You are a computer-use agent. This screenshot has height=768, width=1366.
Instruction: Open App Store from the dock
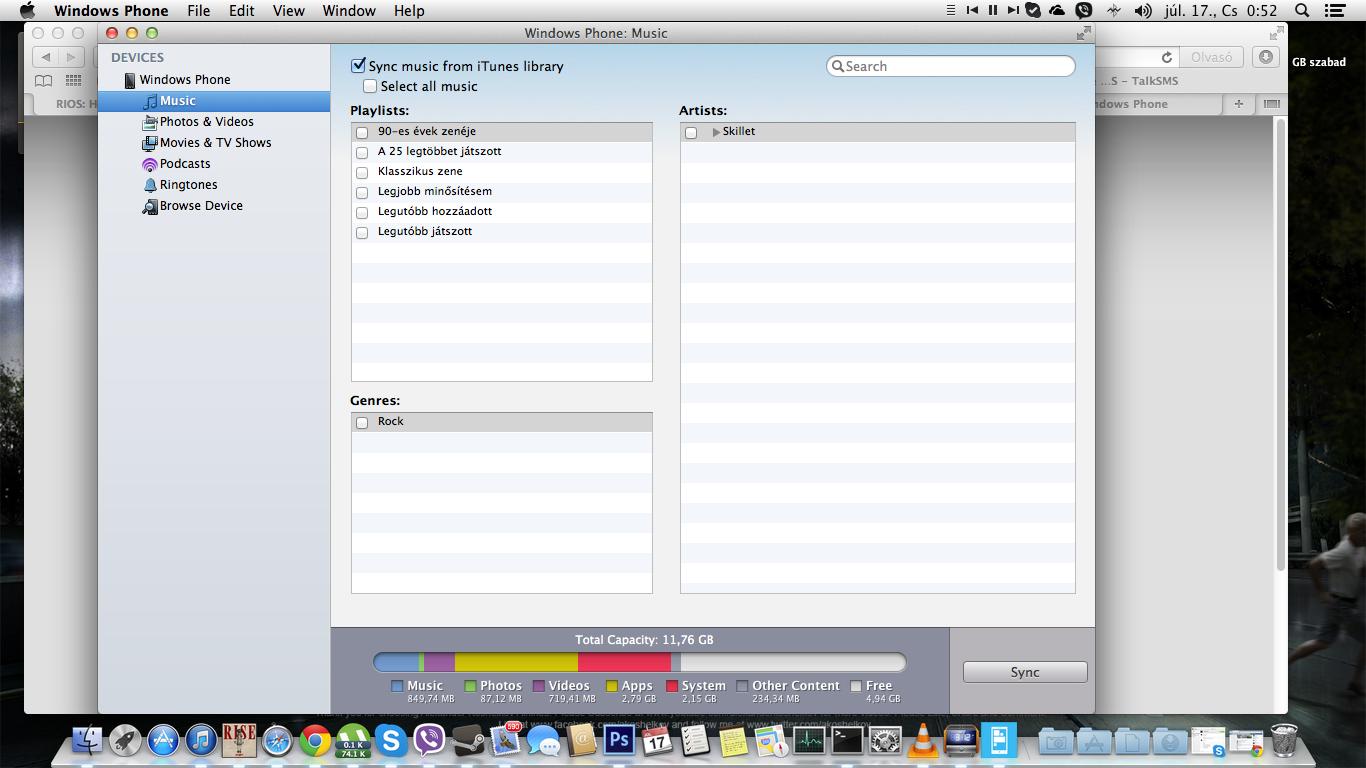pos(163,740)
